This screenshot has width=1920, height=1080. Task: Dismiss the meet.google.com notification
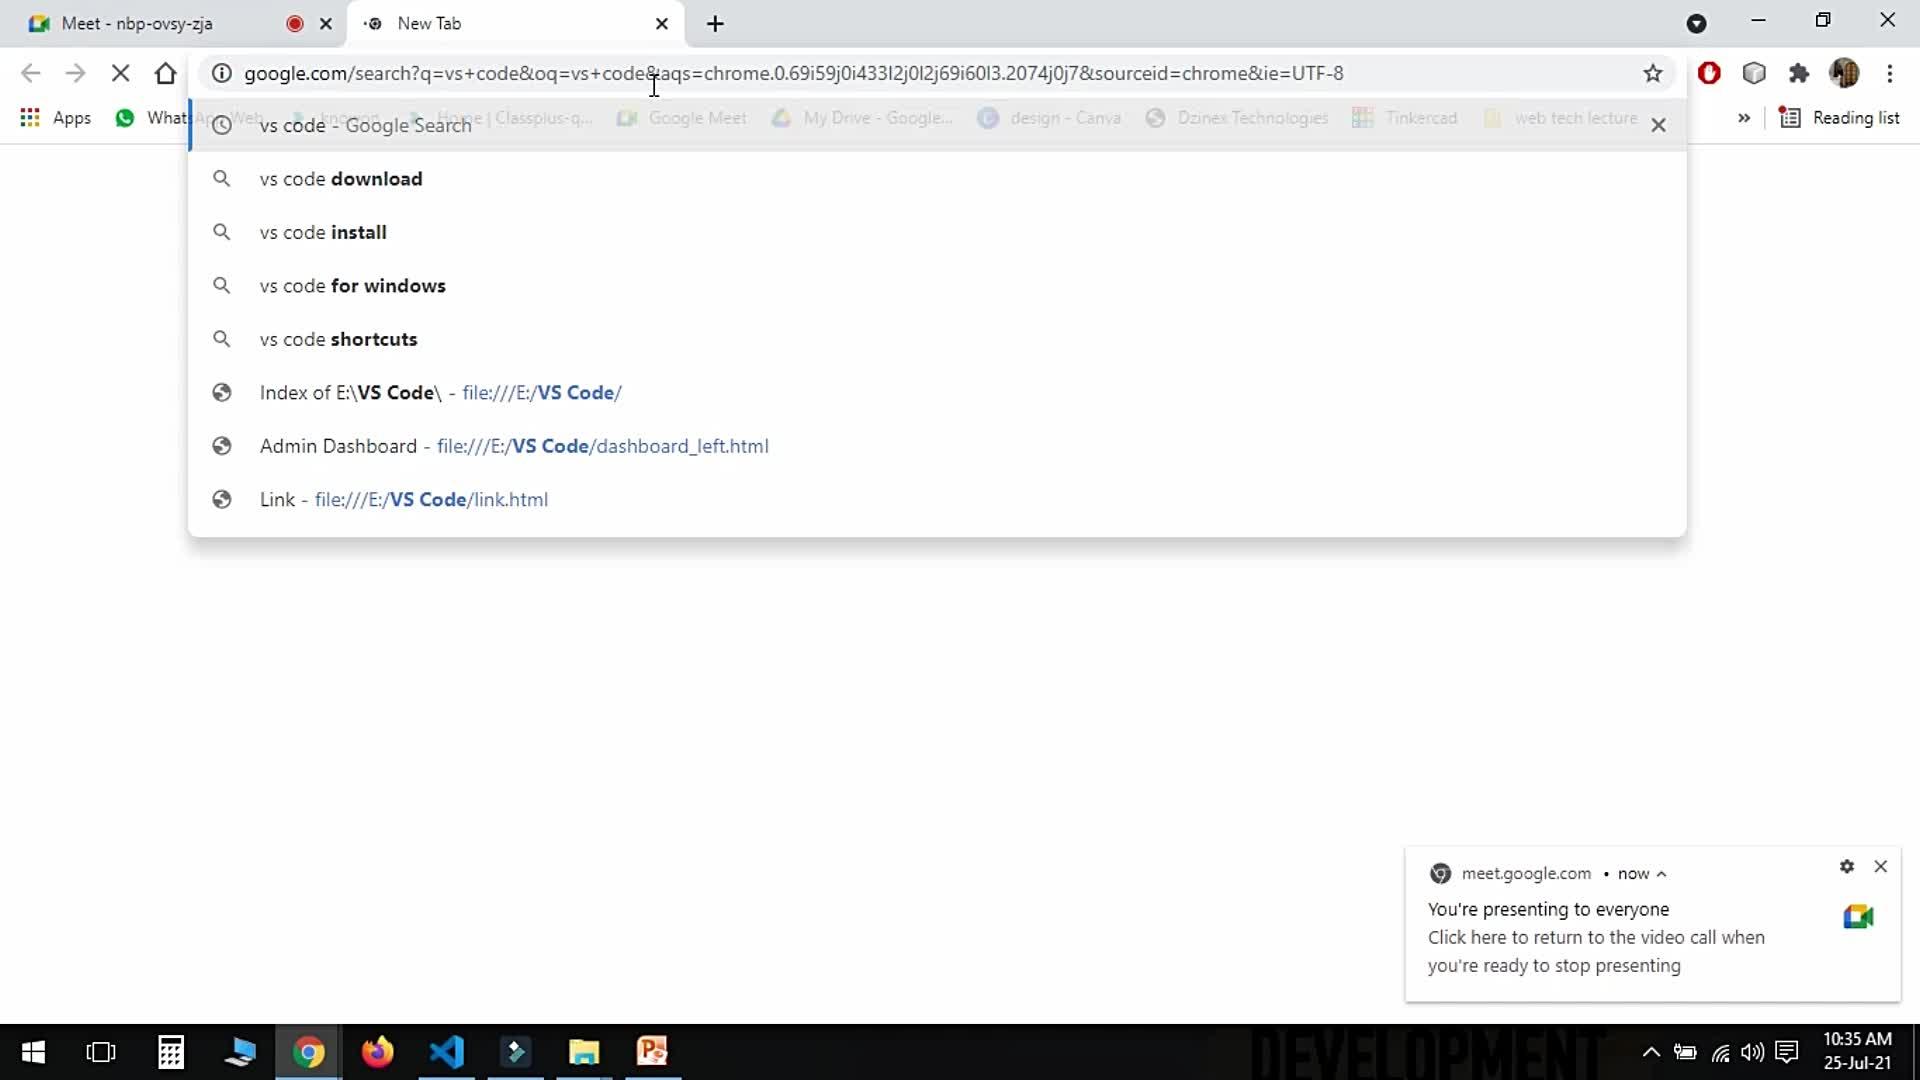(x=1881, y=866)
